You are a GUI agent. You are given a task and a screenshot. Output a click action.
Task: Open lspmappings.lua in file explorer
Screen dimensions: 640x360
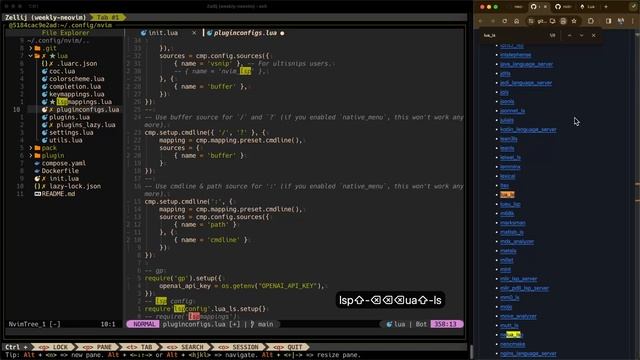(x=84, y=102)
